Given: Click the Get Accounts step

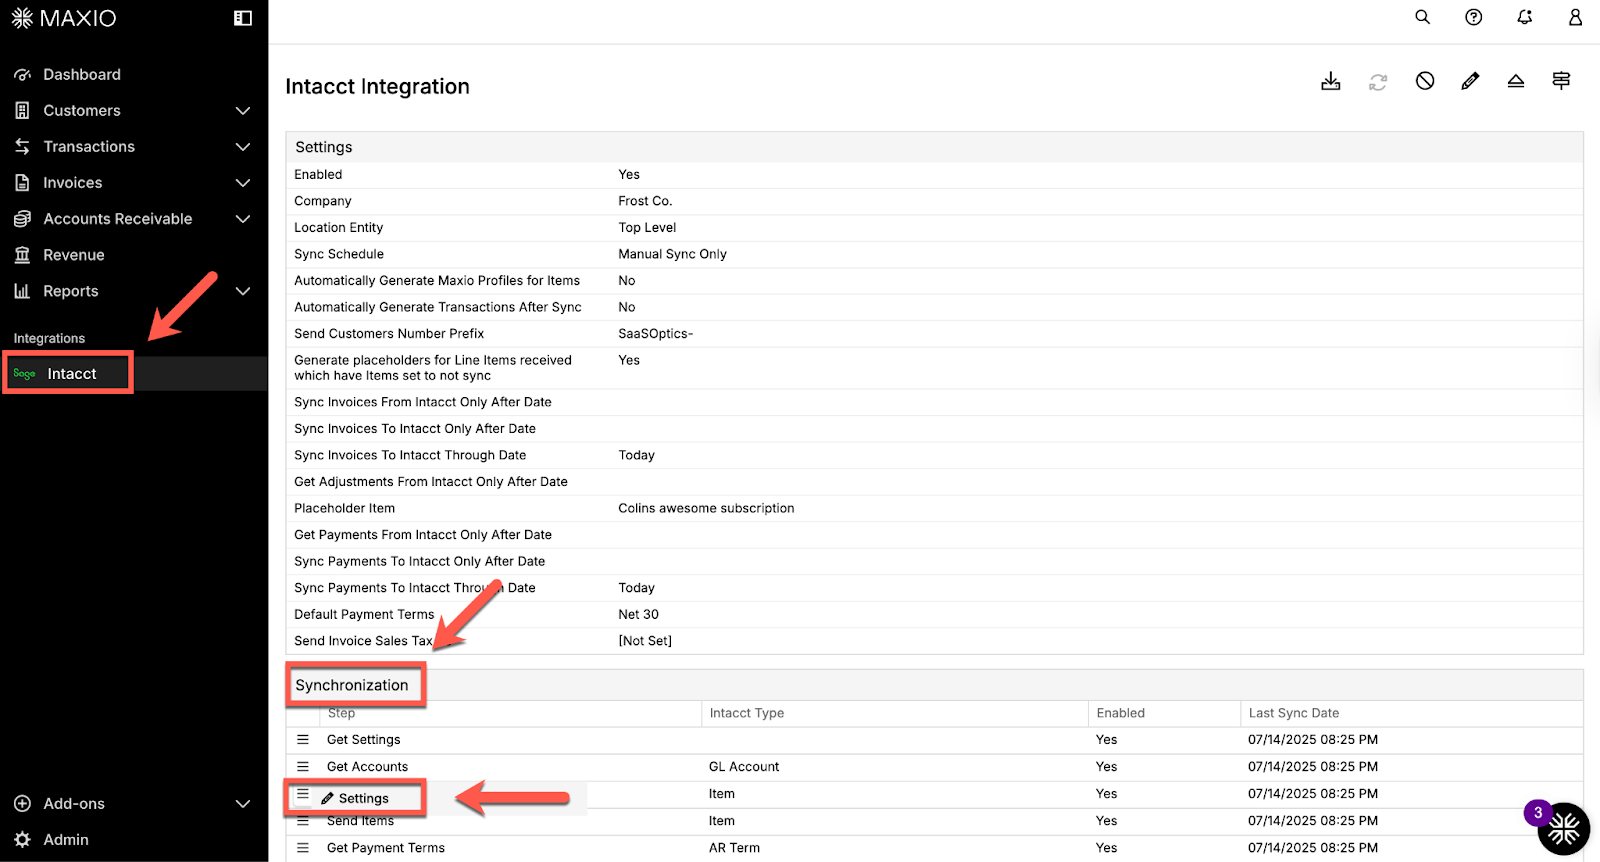Looking at the screenshot, I should pos(367,767).
